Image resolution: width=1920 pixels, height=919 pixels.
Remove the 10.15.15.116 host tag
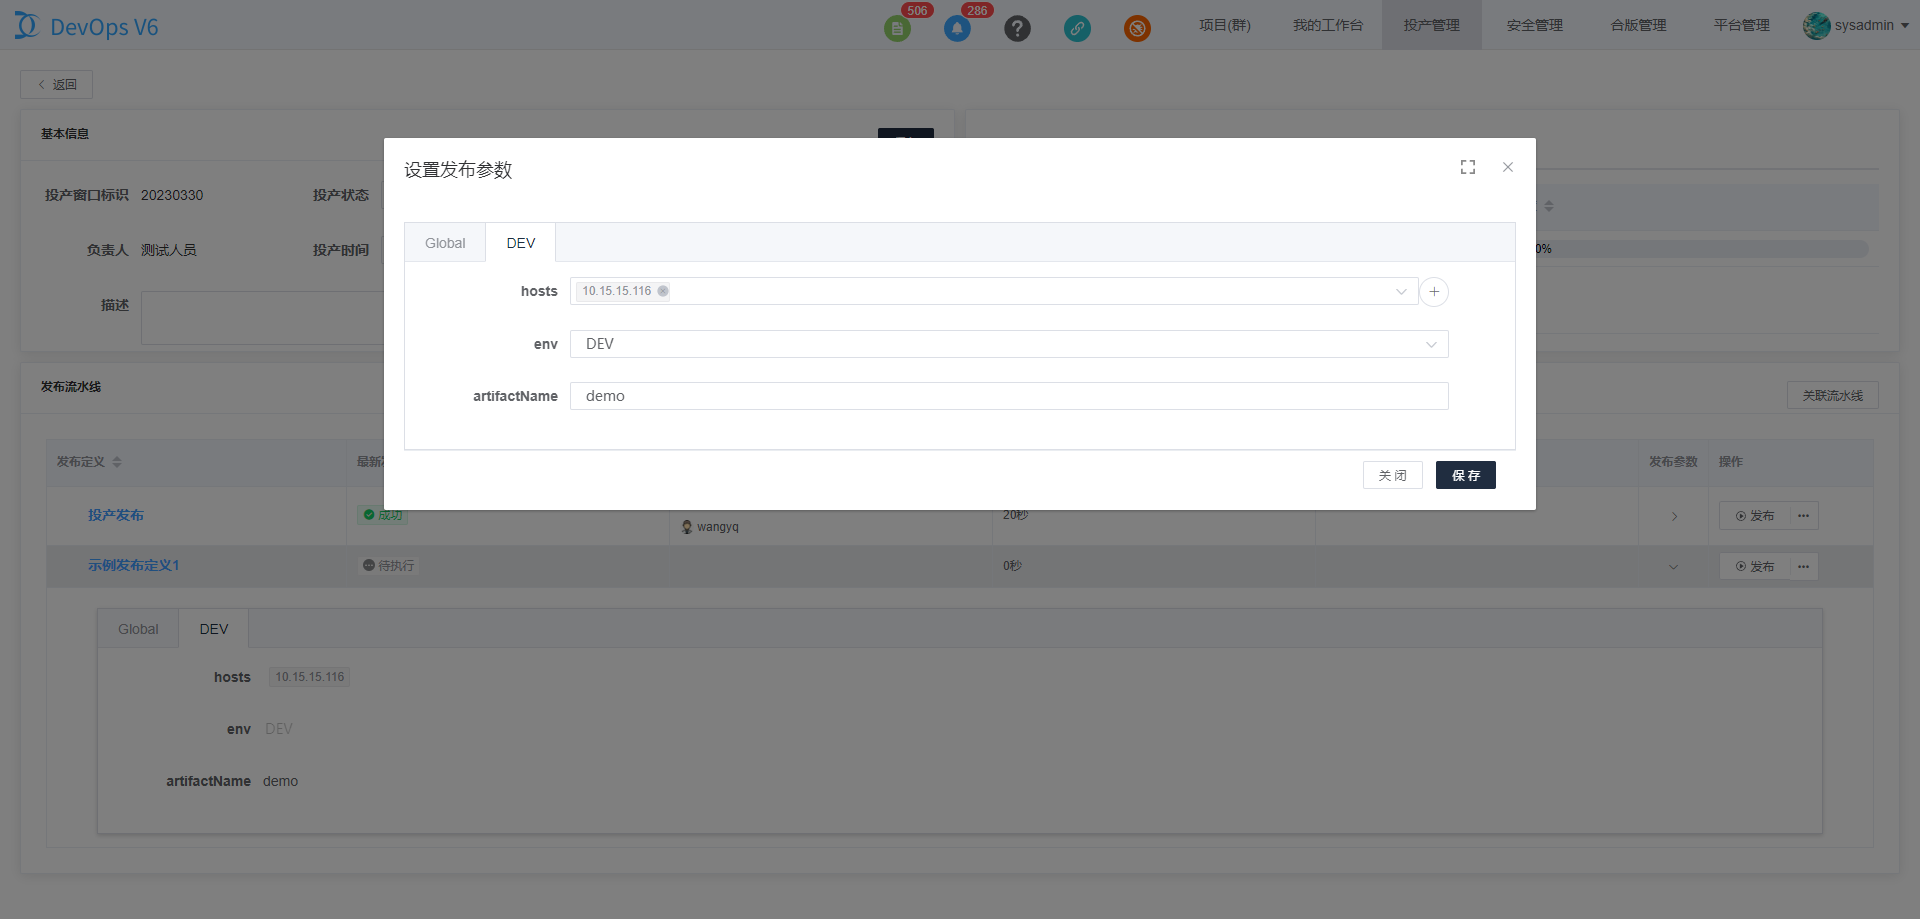(x=663, y=291)
